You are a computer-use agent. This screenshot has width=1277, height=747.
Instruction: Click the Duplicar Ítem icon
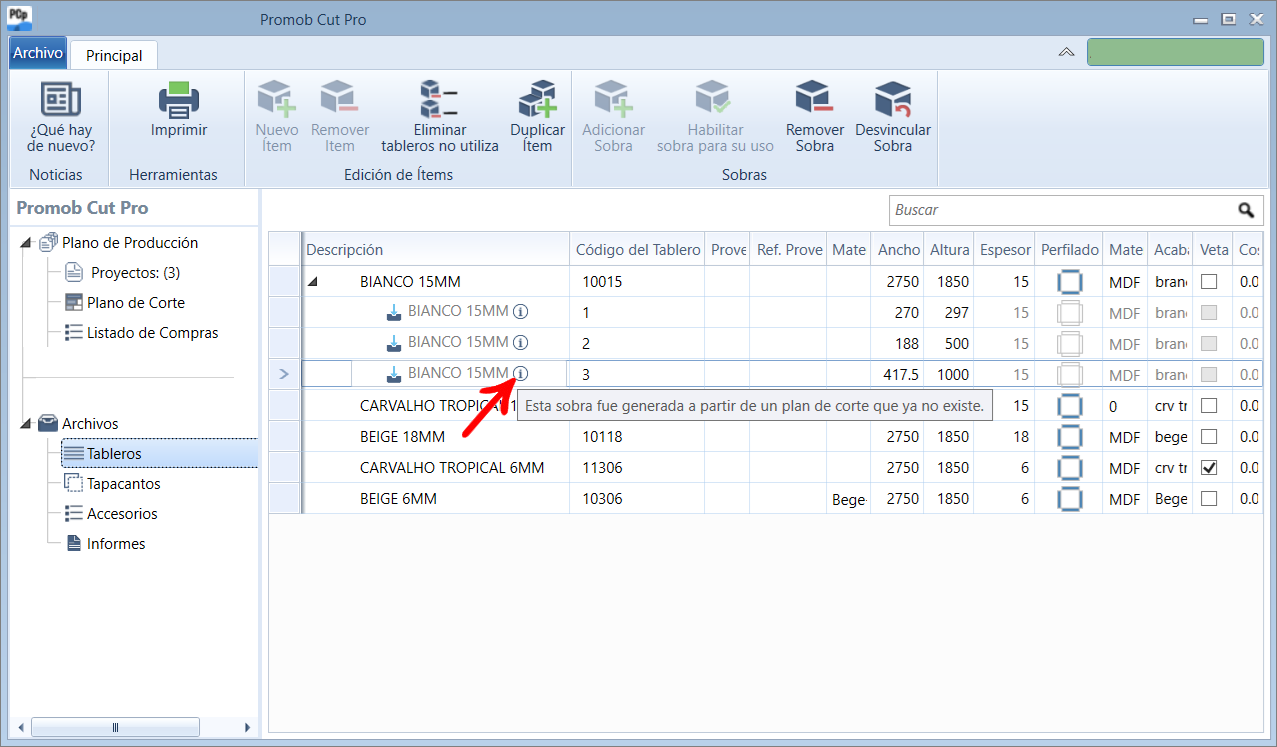coord(537,100)
